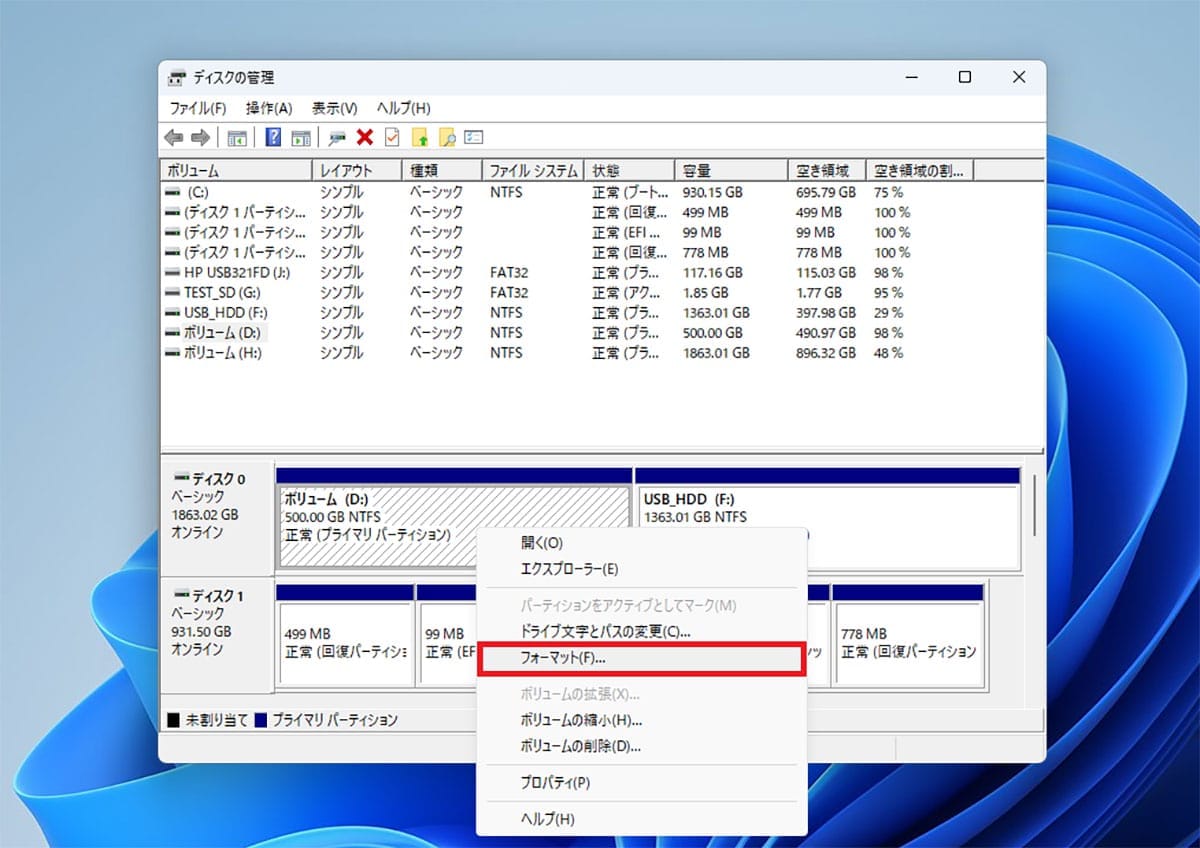Click the rightmost settings list toolbar icon
1200x848 pixels.
pos(475,137)
